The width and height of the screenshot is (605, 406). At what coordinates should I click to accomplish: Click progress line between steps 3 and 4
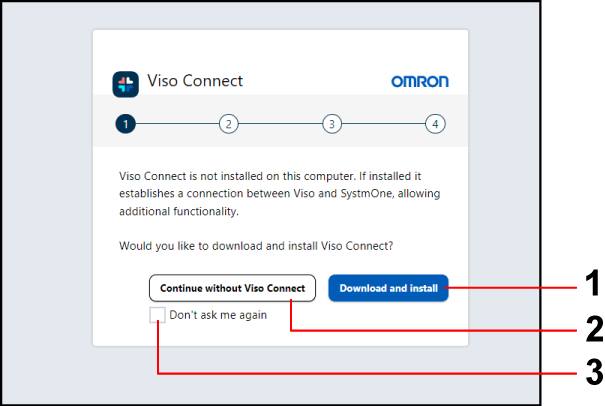click(383, 124)
